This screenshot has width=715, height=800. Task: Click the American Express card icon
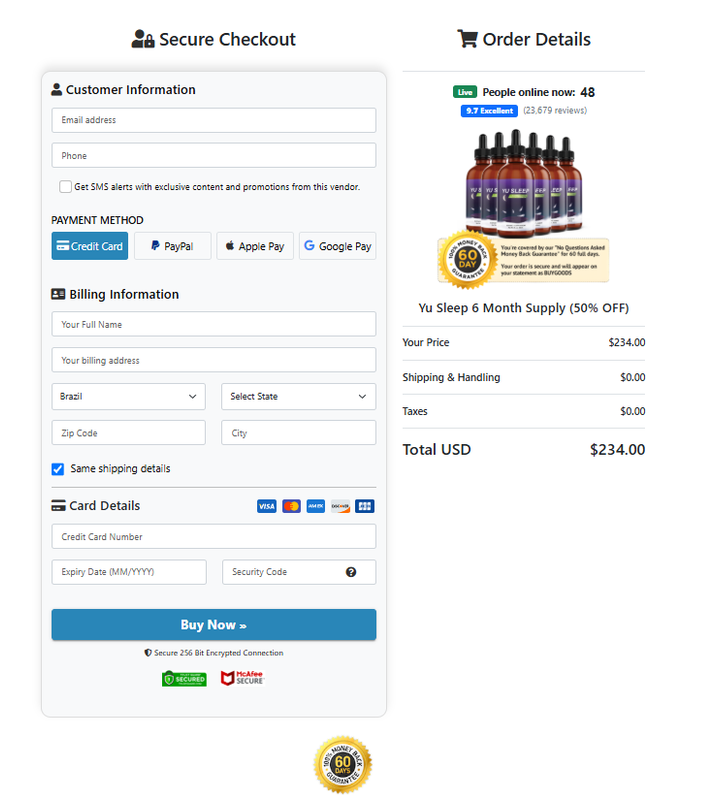(x=316, y=506)
